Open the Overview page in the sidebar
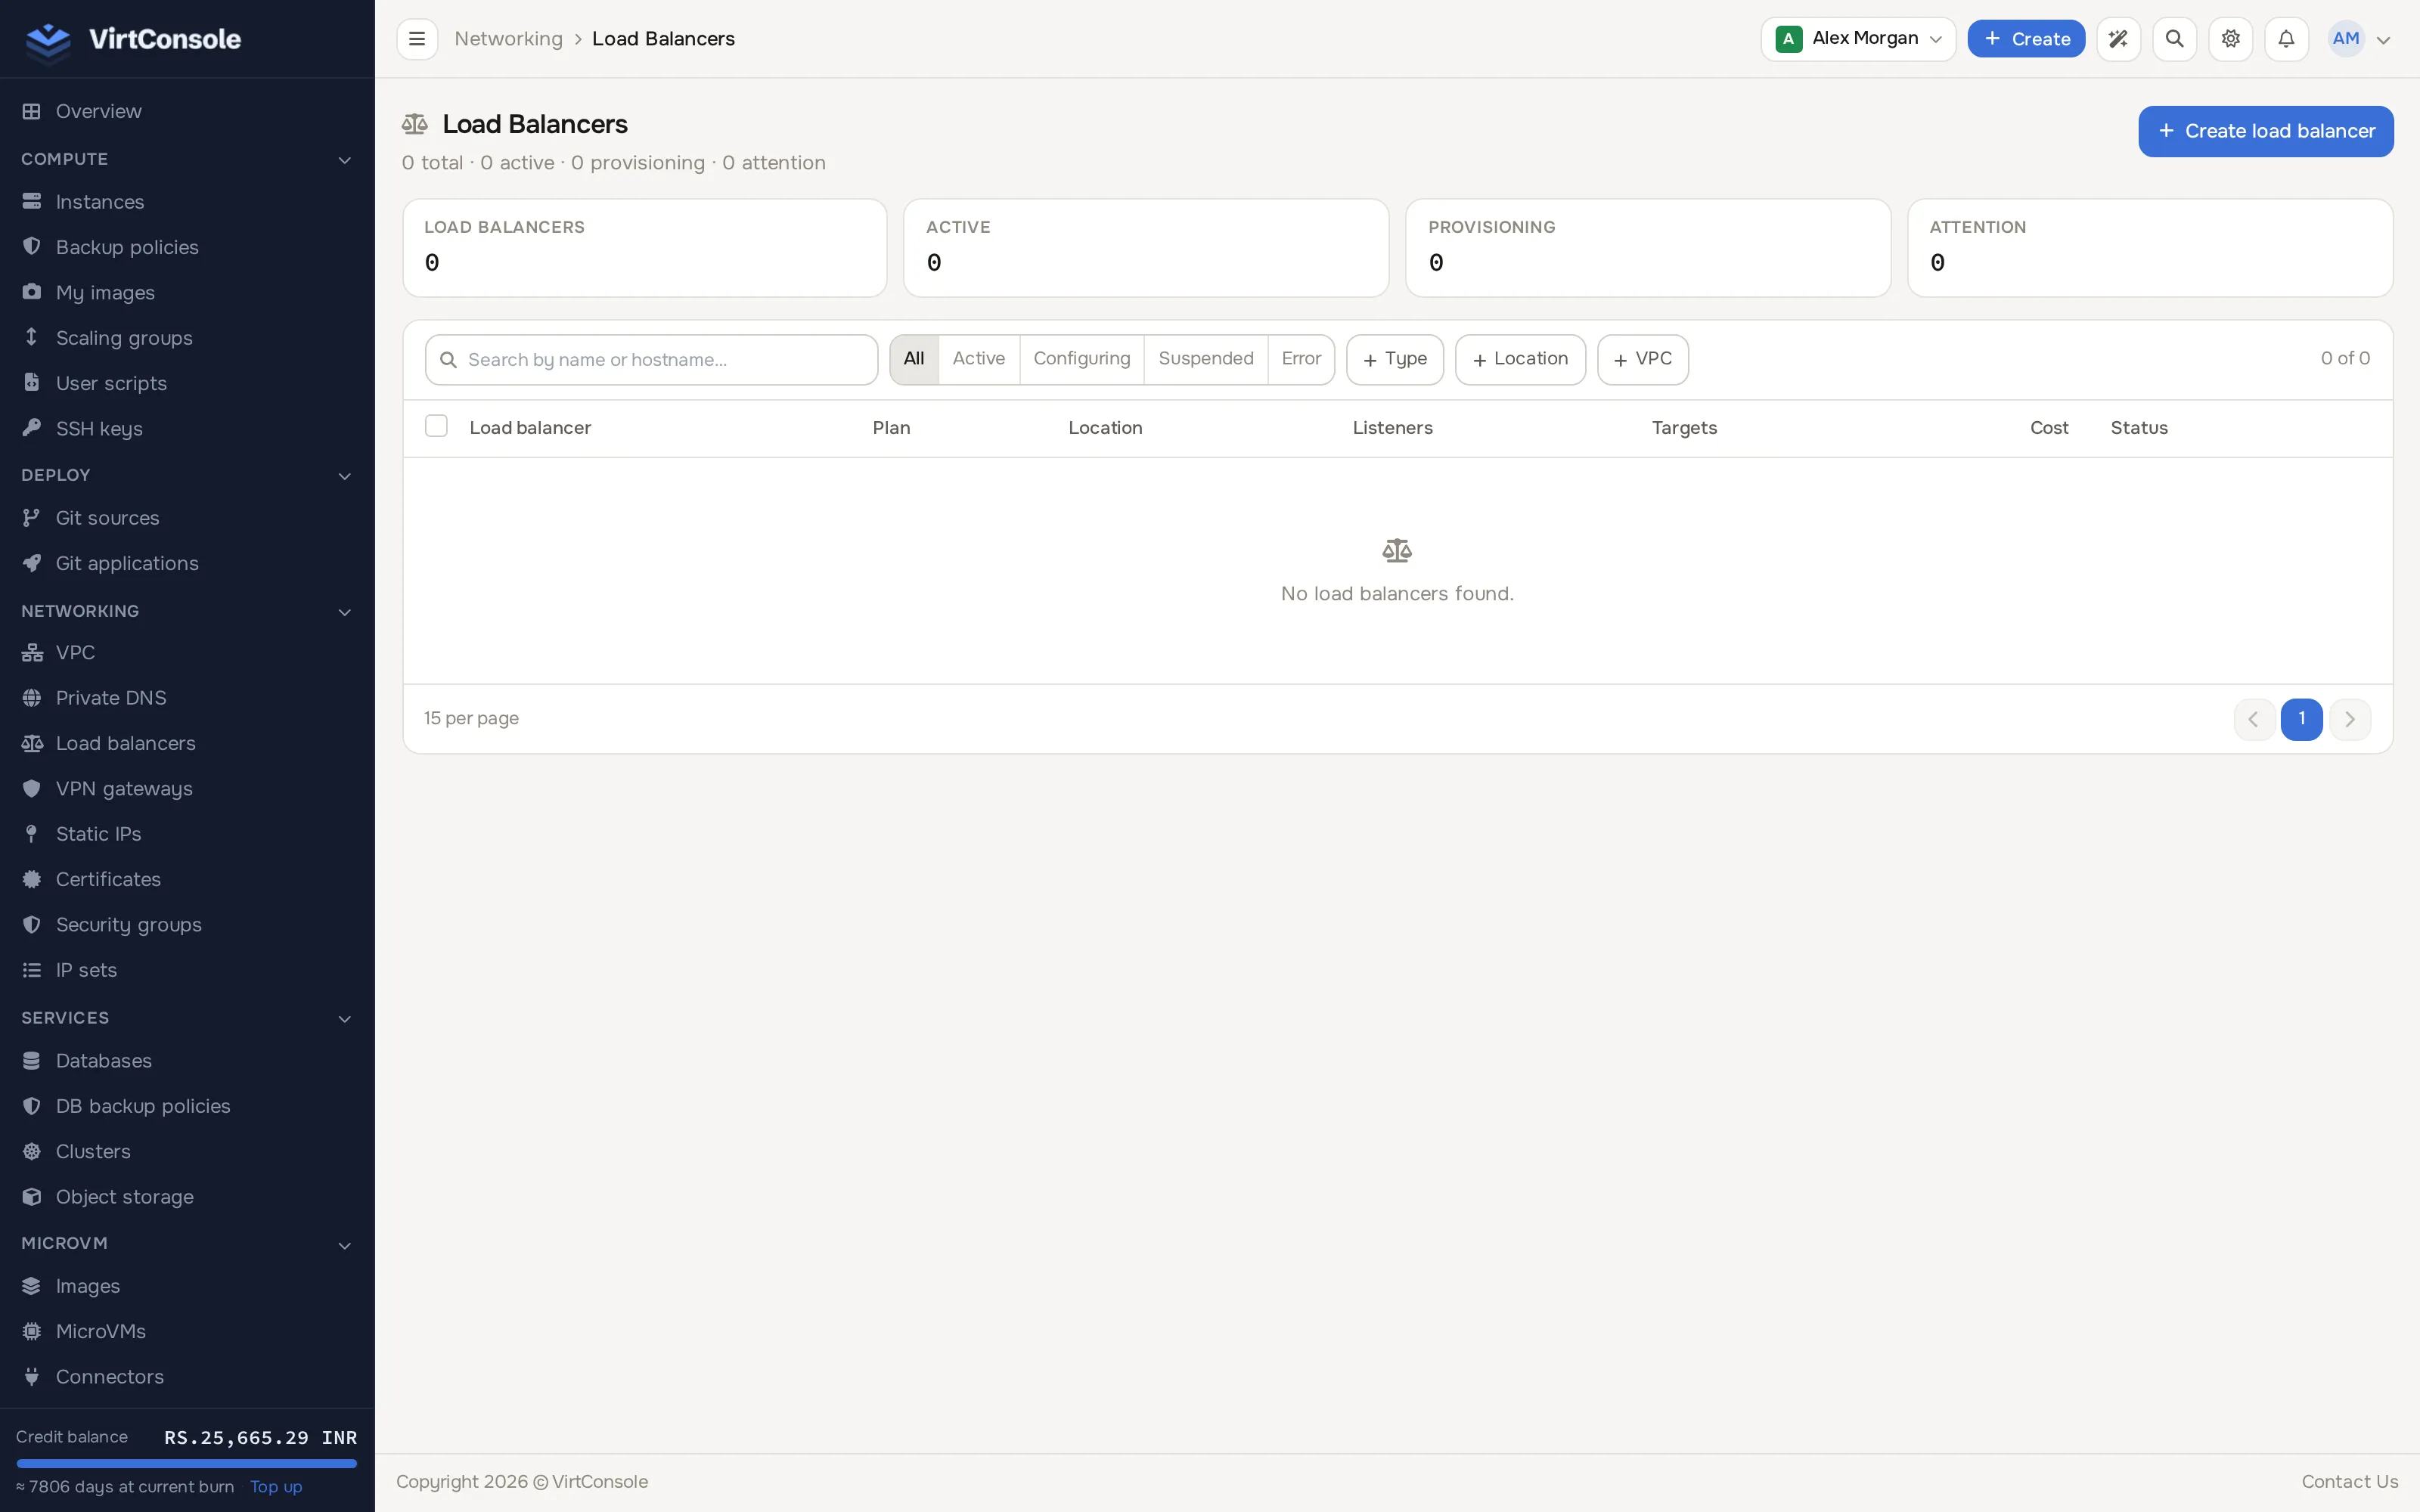This screenshot has width=2420, height=1512. pos(187,111)
